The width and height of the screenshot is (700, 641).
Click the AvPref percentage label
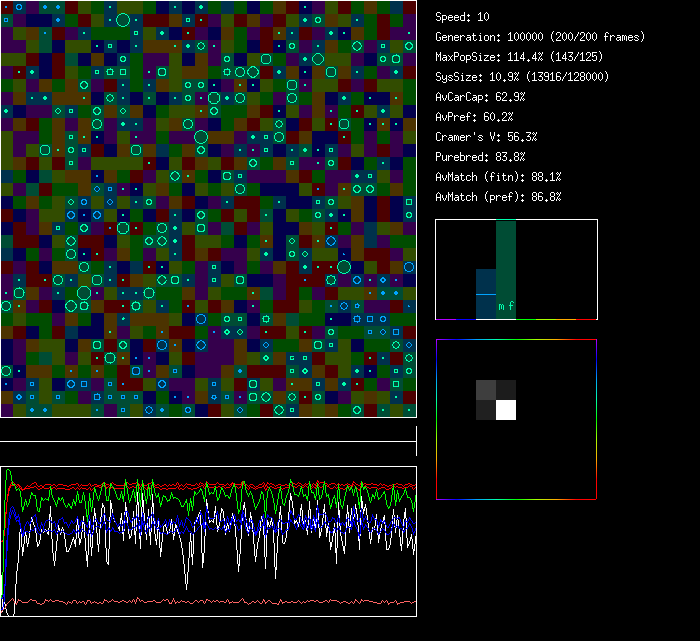[x=474, y=117]
